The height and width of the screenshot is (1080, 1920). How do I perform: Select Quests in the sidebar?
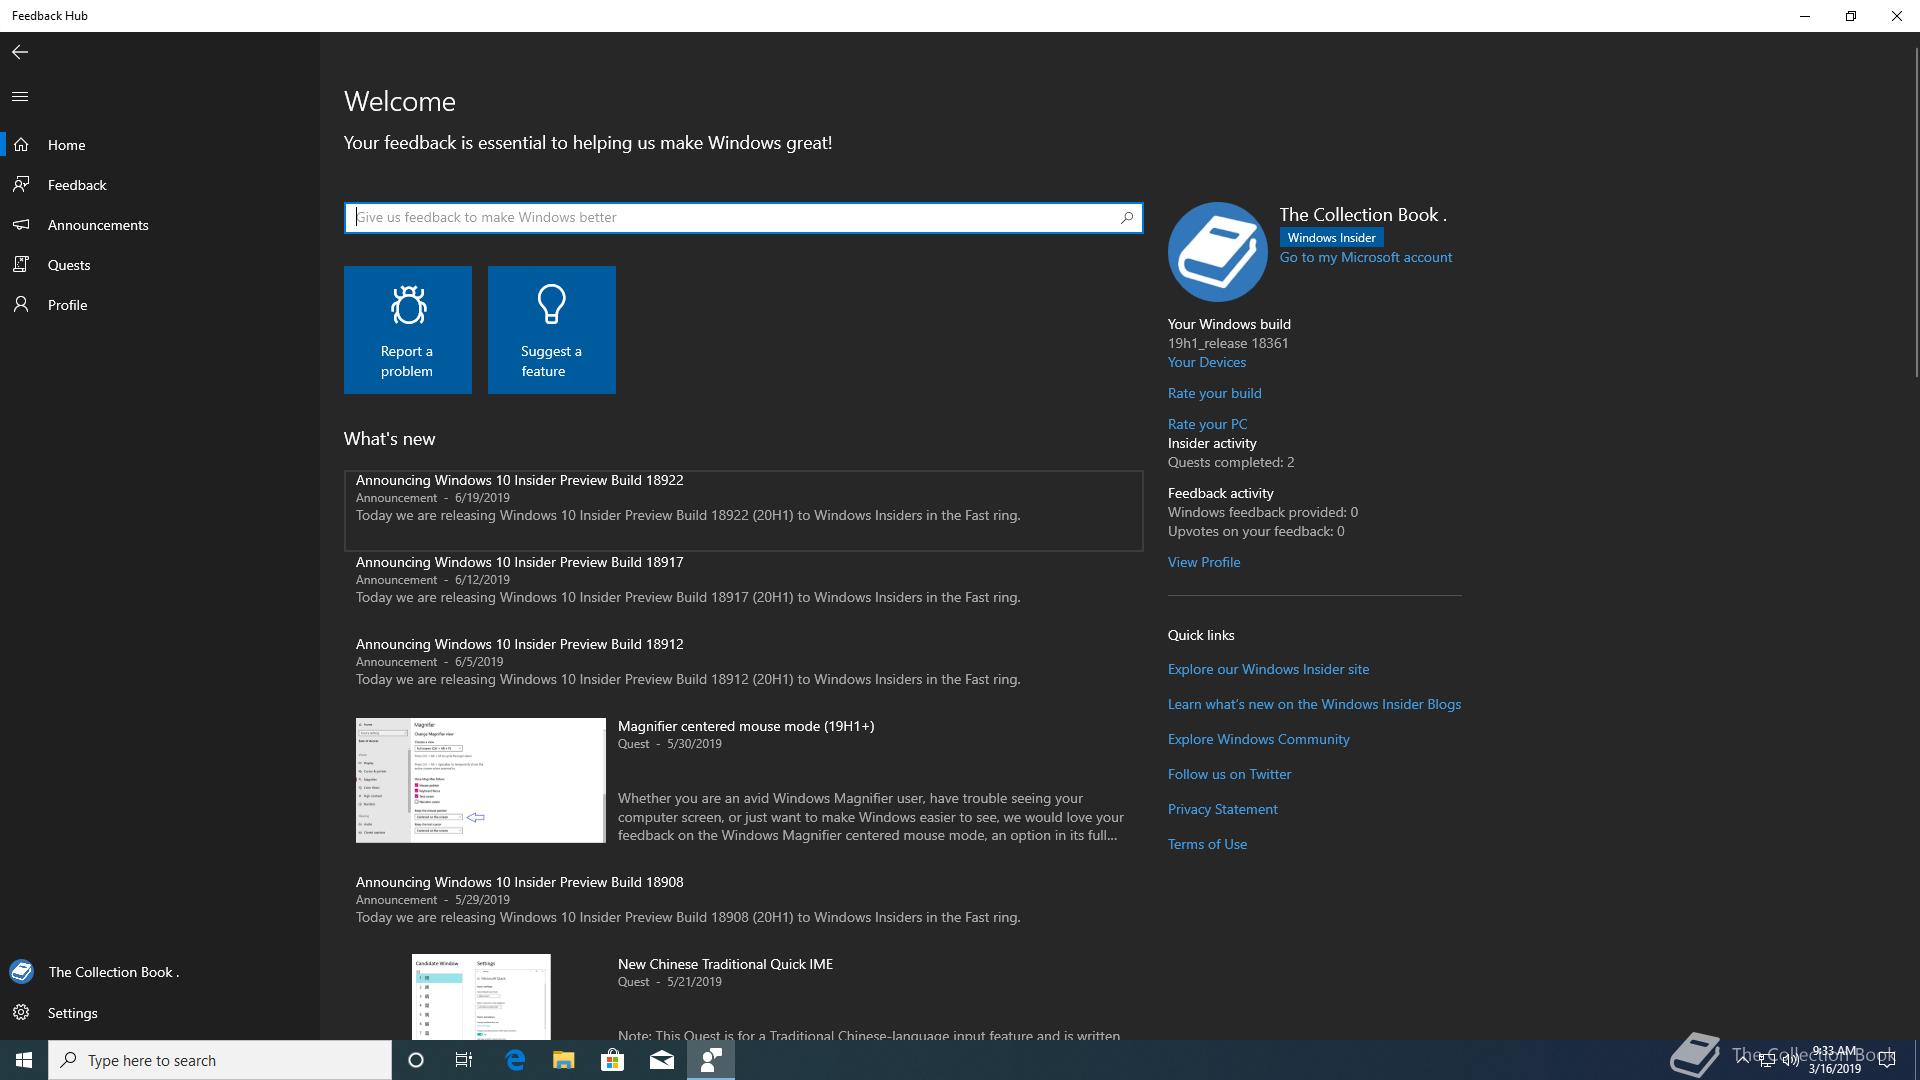coord(160,265)
